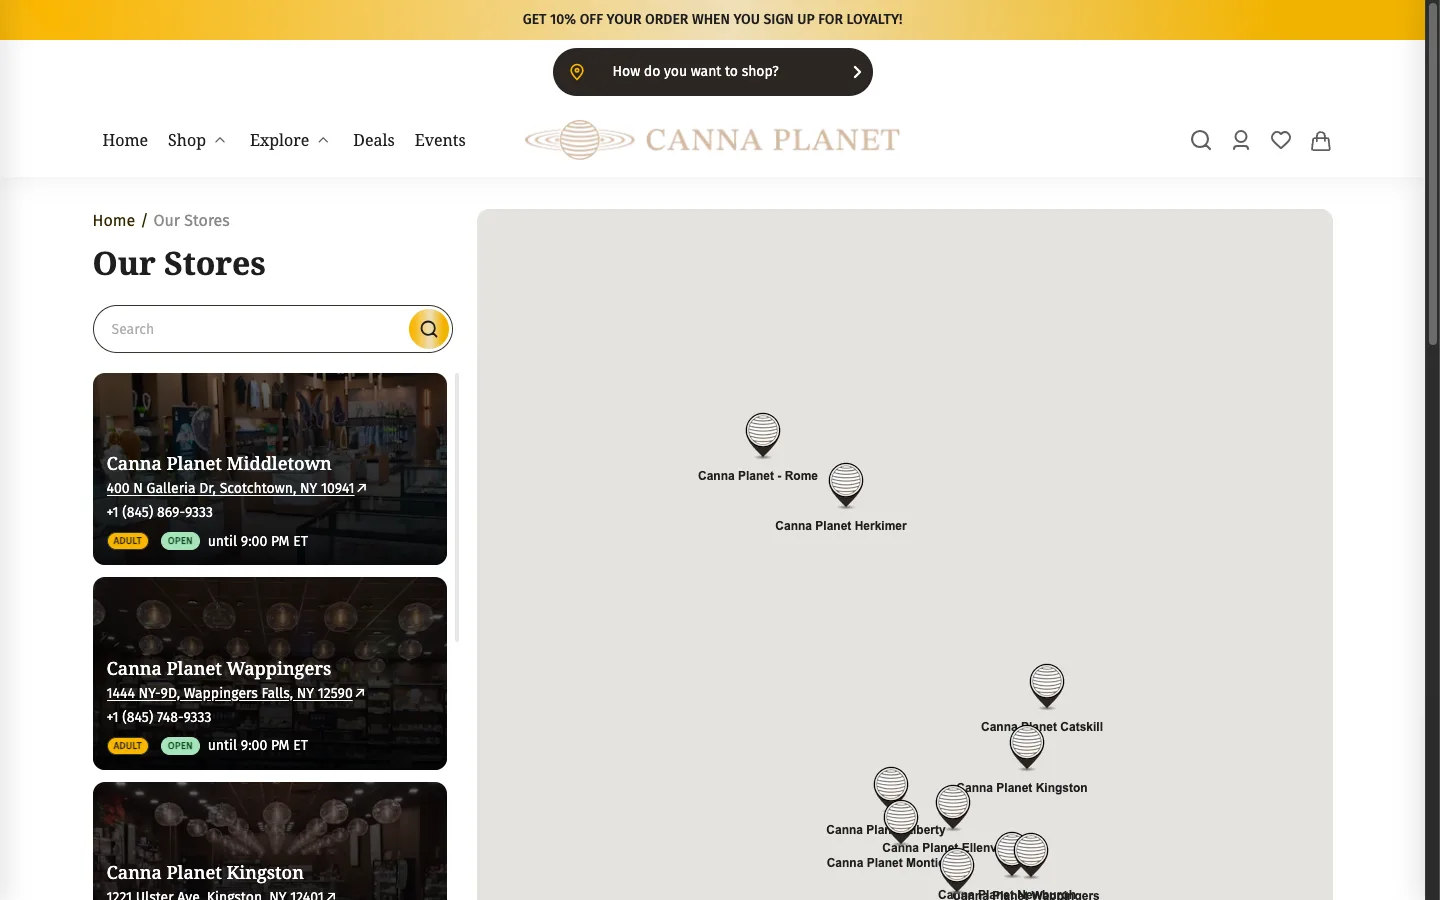Click the Home breadcrumb link
This screenshot has height=900, width=1440.
pyautogui.click(x=114, y=221)
